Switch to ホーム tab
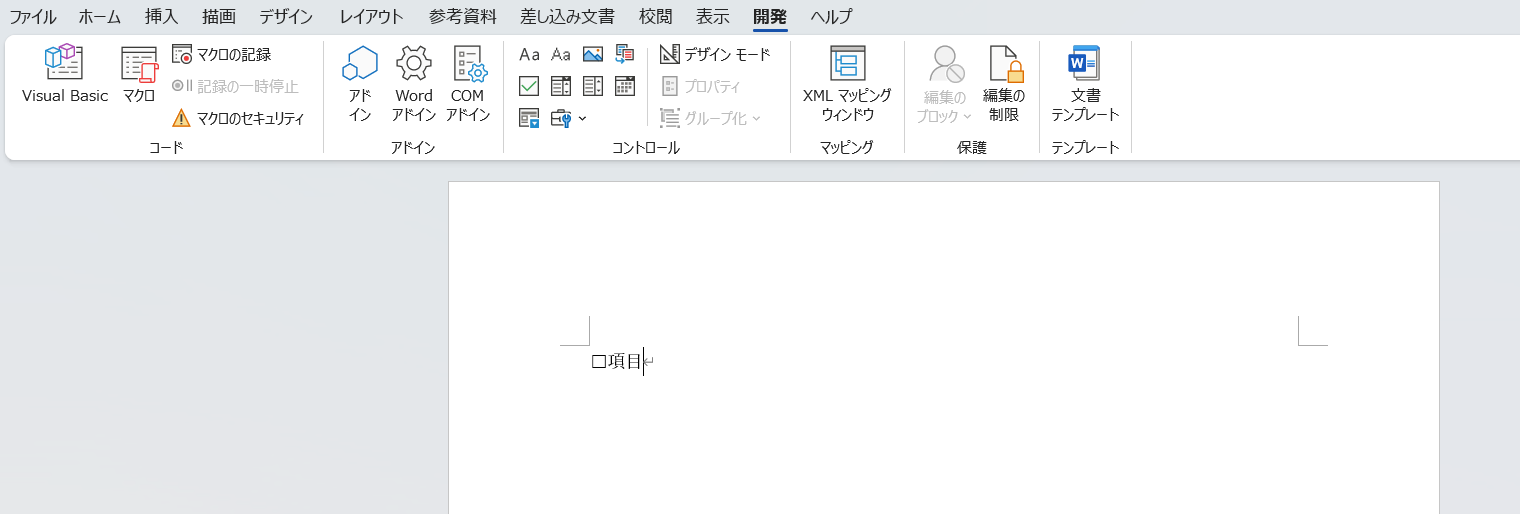 (x=100, y=17)
